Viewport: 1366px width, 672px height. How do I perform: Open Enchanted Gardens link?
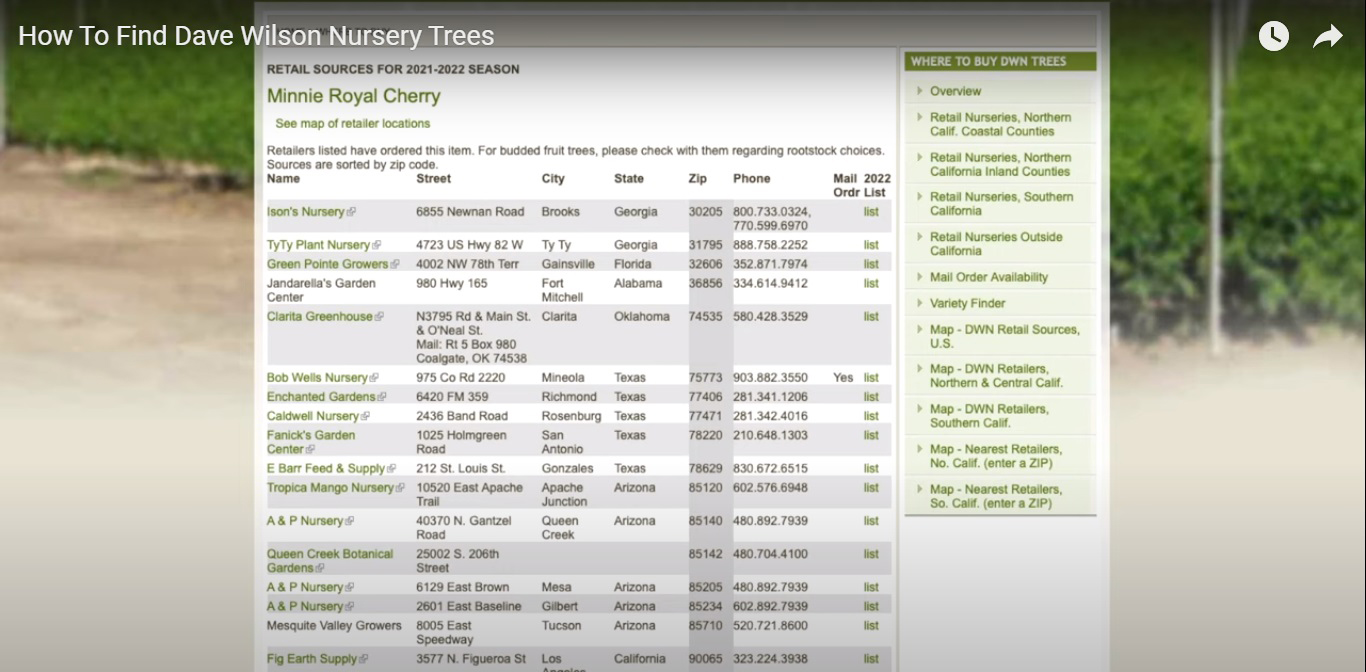coord(321,397)
